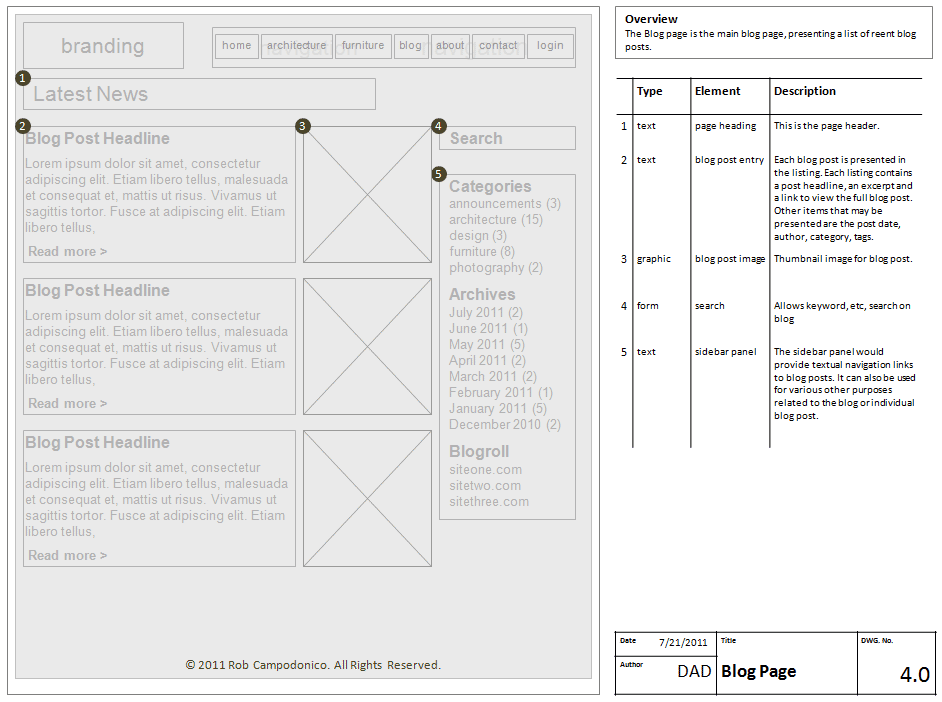Click the Search form field
The image size is (942, 702).
pyautogui.click(x=507, y=138)
